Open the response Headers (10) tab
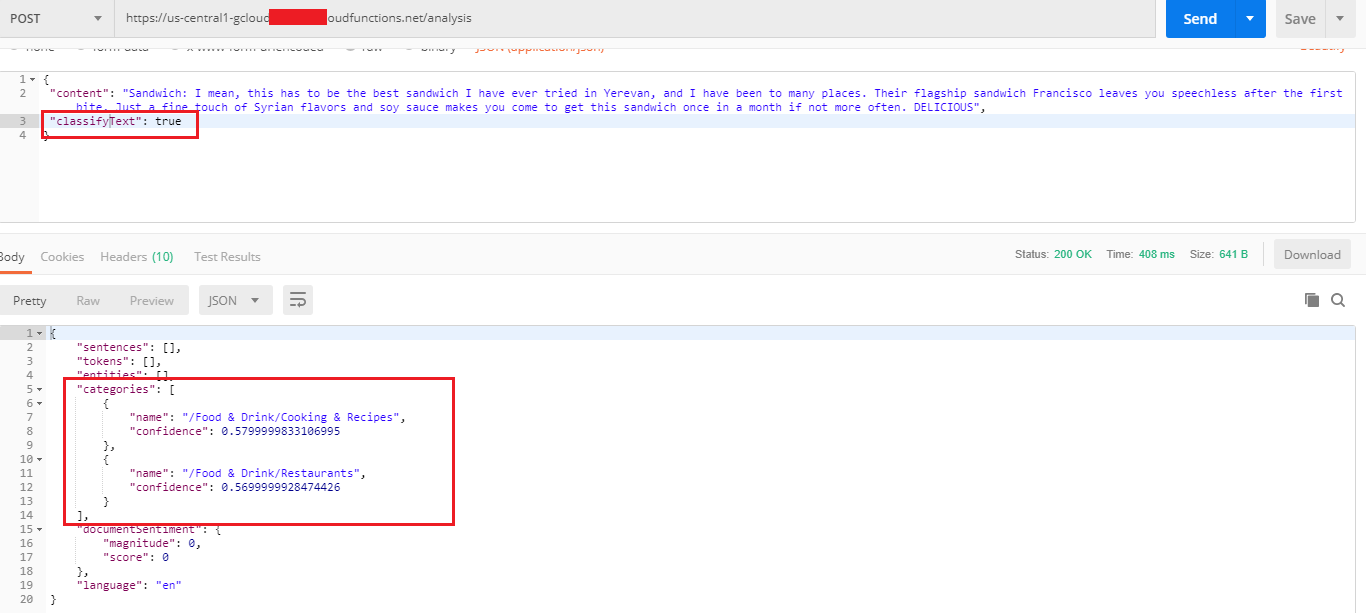This screenshot has width=1366, height=613. [x=136, y=257]
